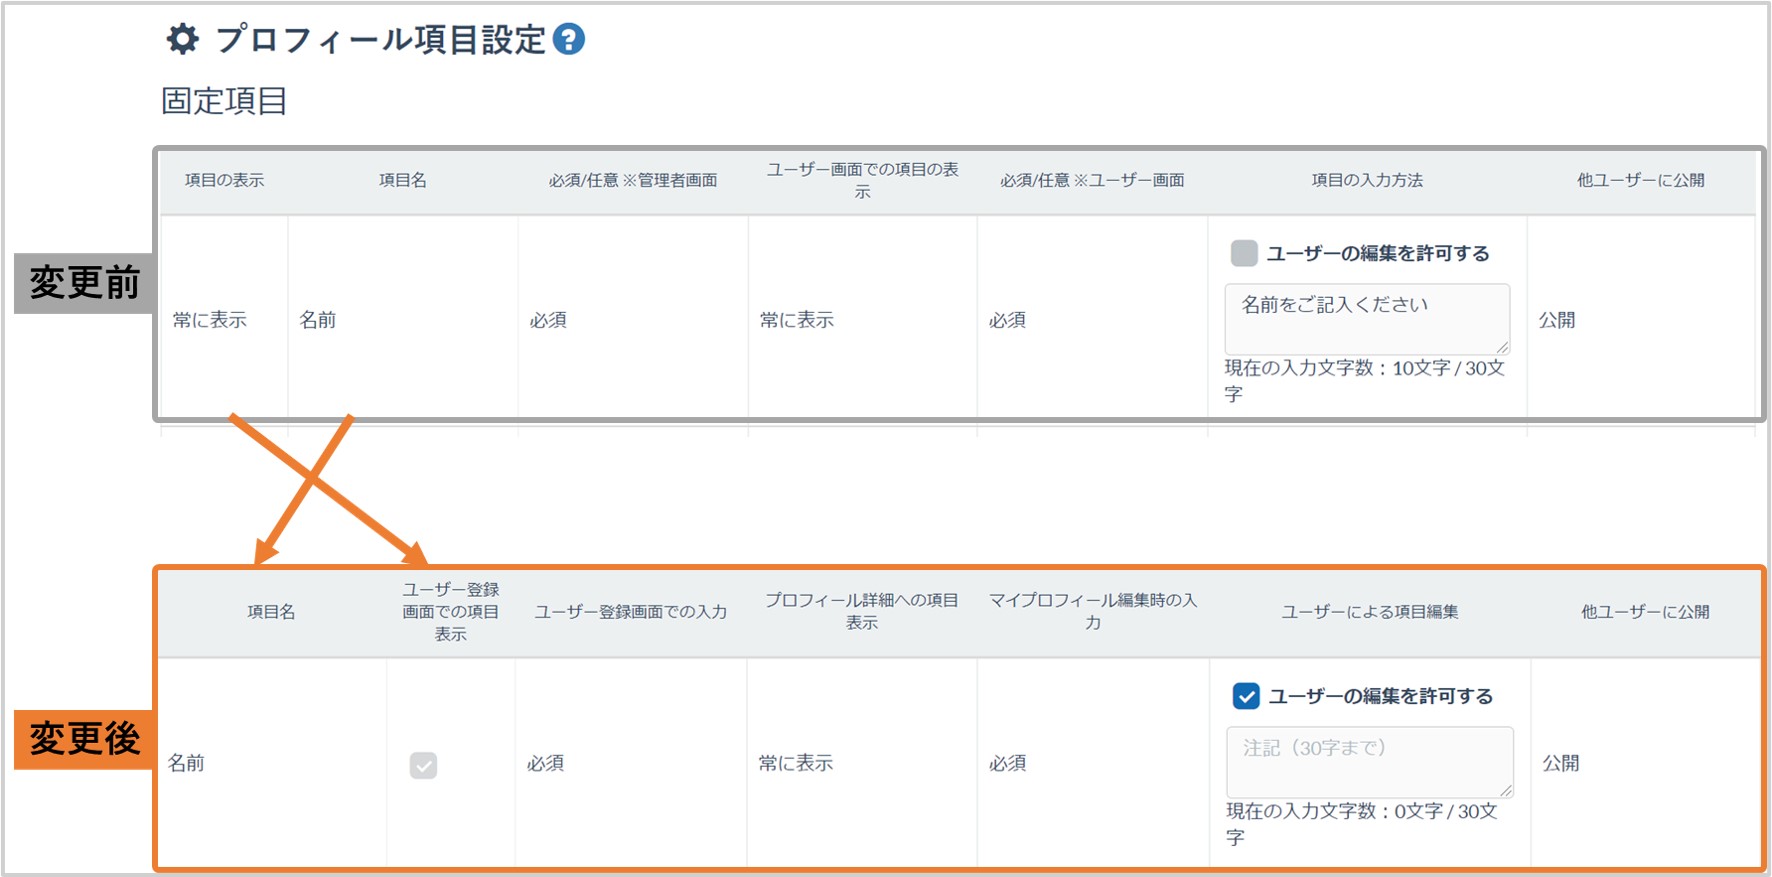Click the 必須/任意 ※管理者画面 column header
The width and height of the screenshot is (1772, 877).
632,180
